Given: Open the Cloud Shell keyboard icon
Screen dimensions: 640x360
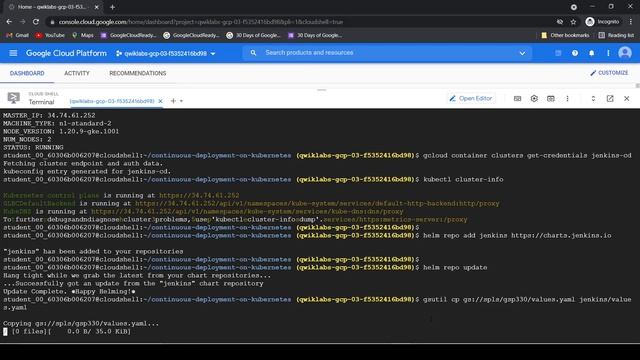Looking at the screenshot, I should tap(517, 98).
